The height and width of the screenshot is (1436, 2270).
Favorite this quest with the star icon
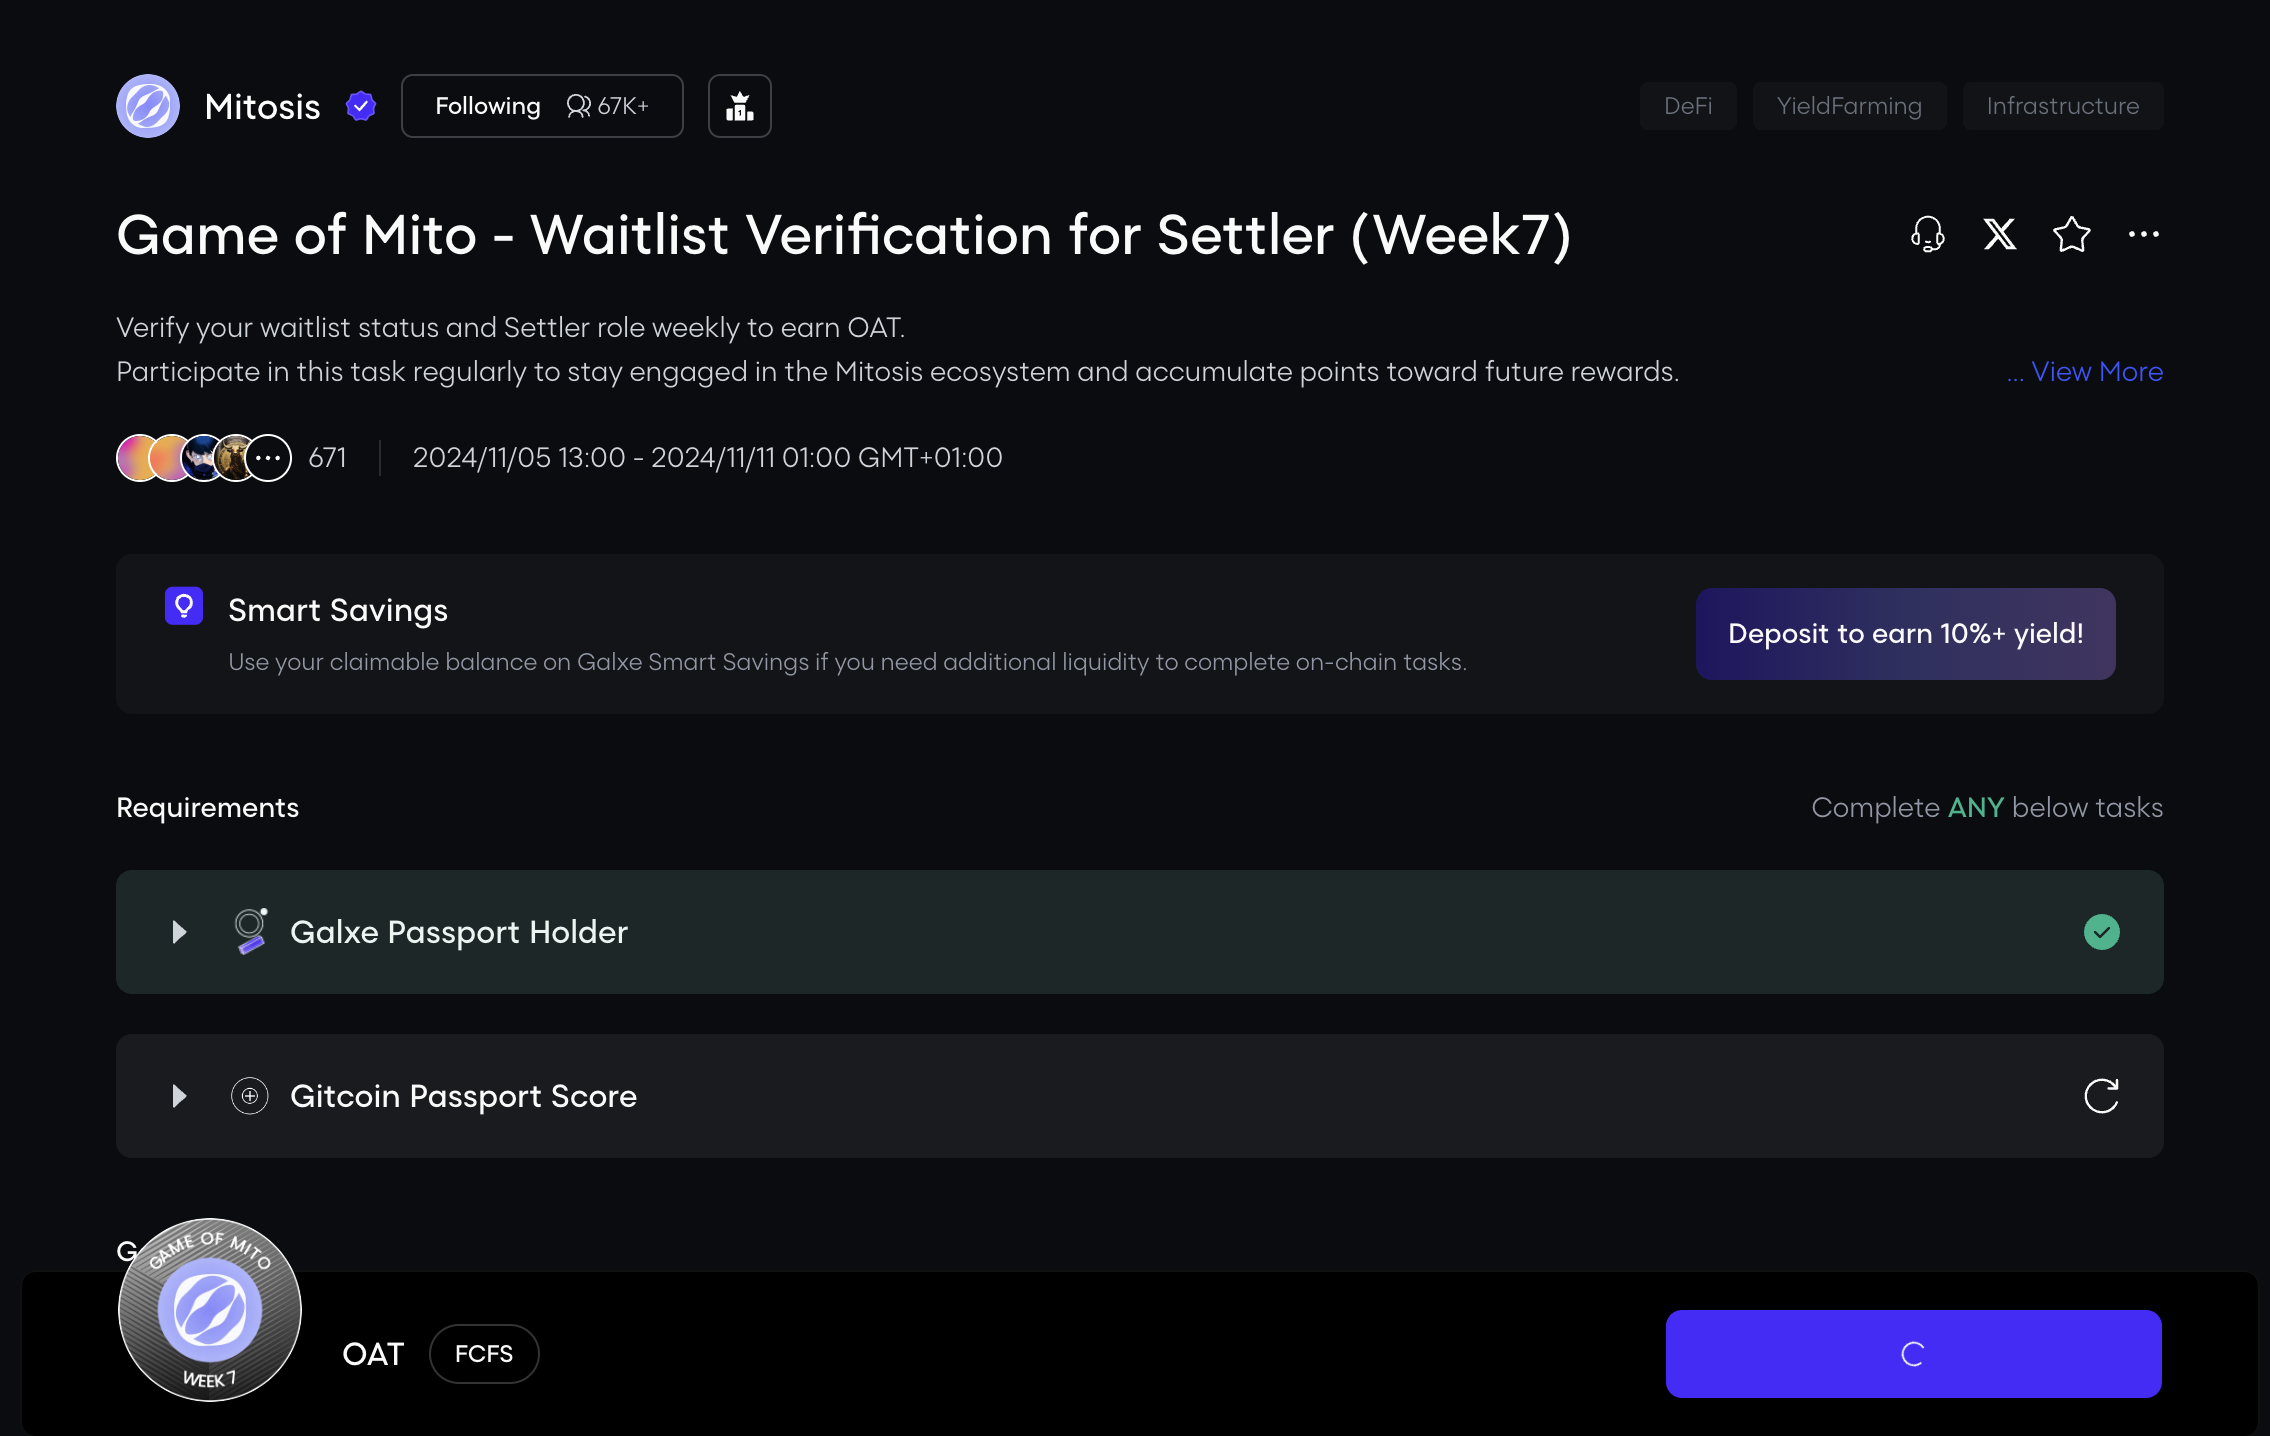[x=2071, y=235]
